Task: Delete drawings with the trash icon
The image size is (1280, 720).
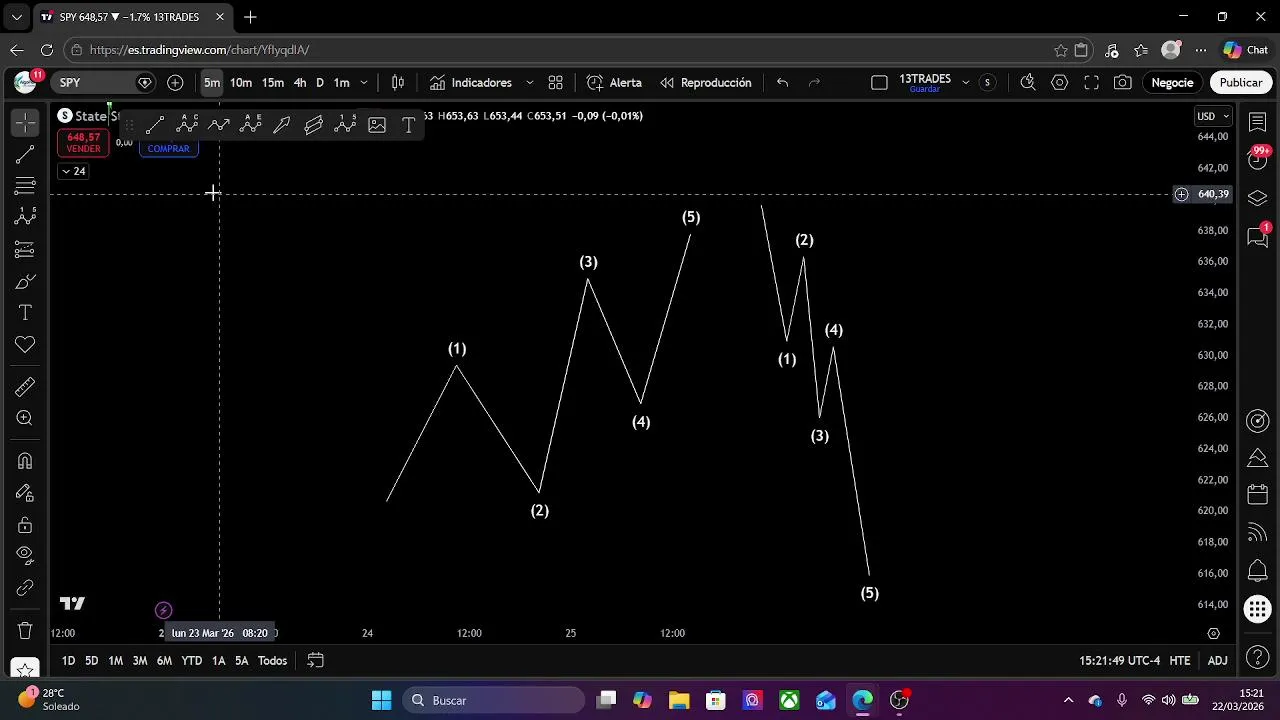Action: tap(25, 630)
